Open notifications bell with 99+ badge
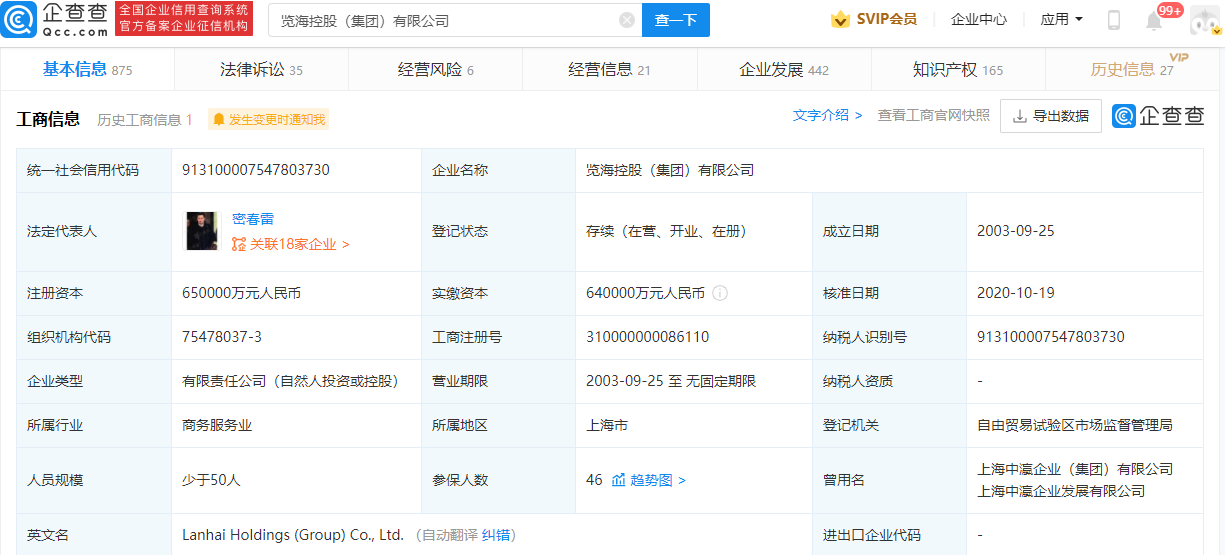The image size is (1225, 555). click(x=1156, y=19)
